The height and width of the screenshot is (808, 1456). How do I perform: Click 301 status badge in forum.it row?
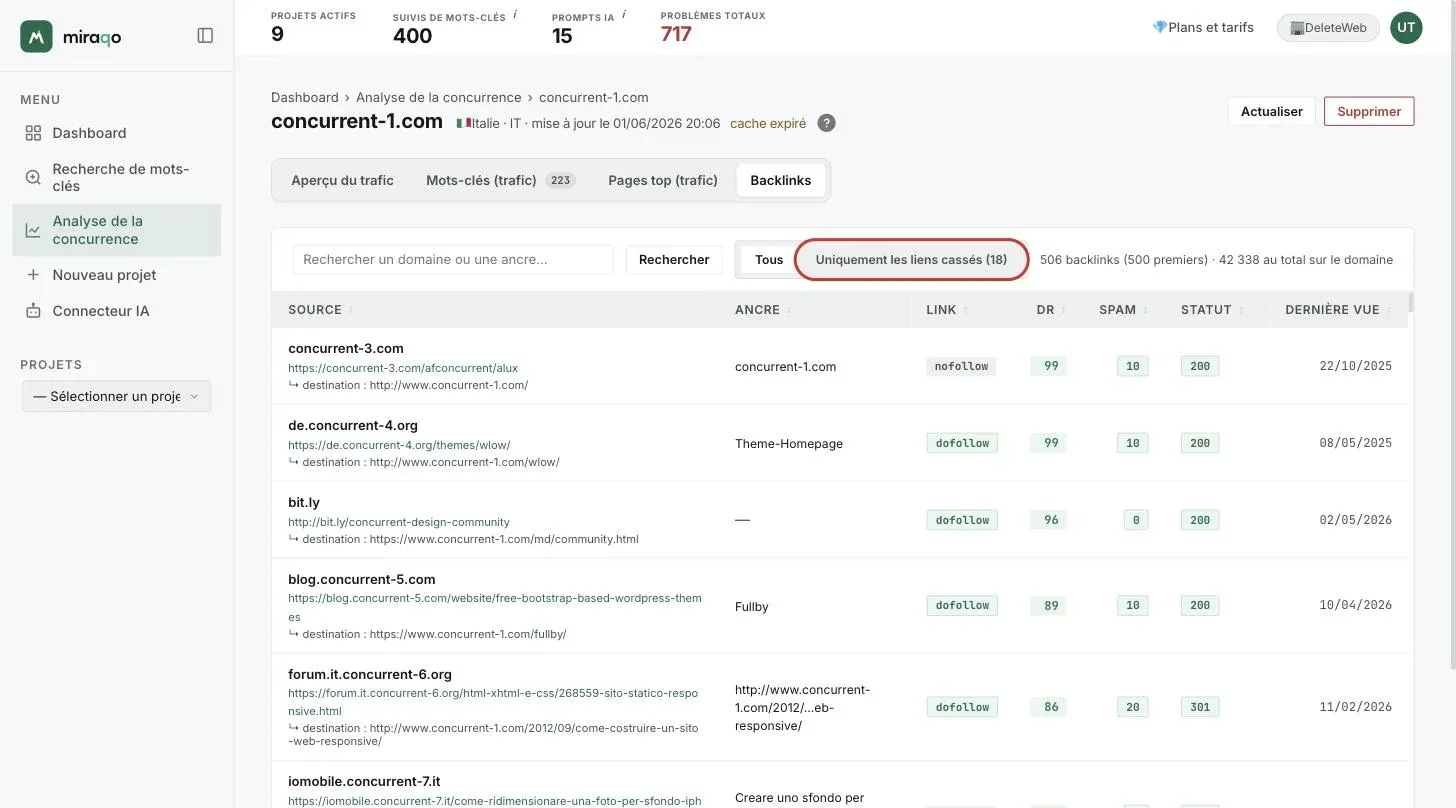1200,707
